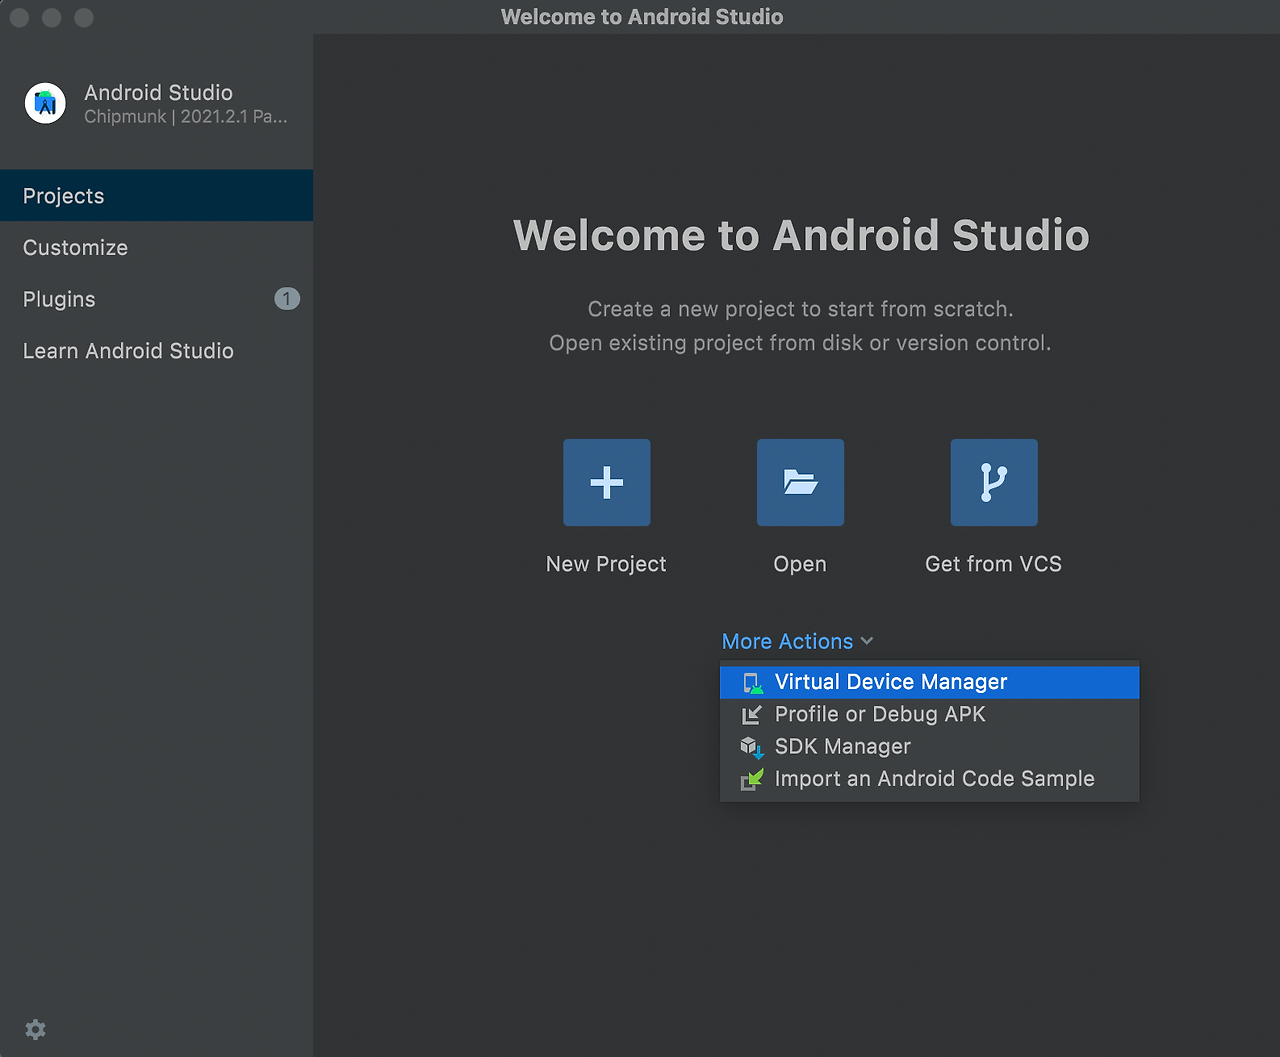Open the Plugins tab
Screen dimensions: 1280x1057
pyautogui.click(x=156, y=299)
